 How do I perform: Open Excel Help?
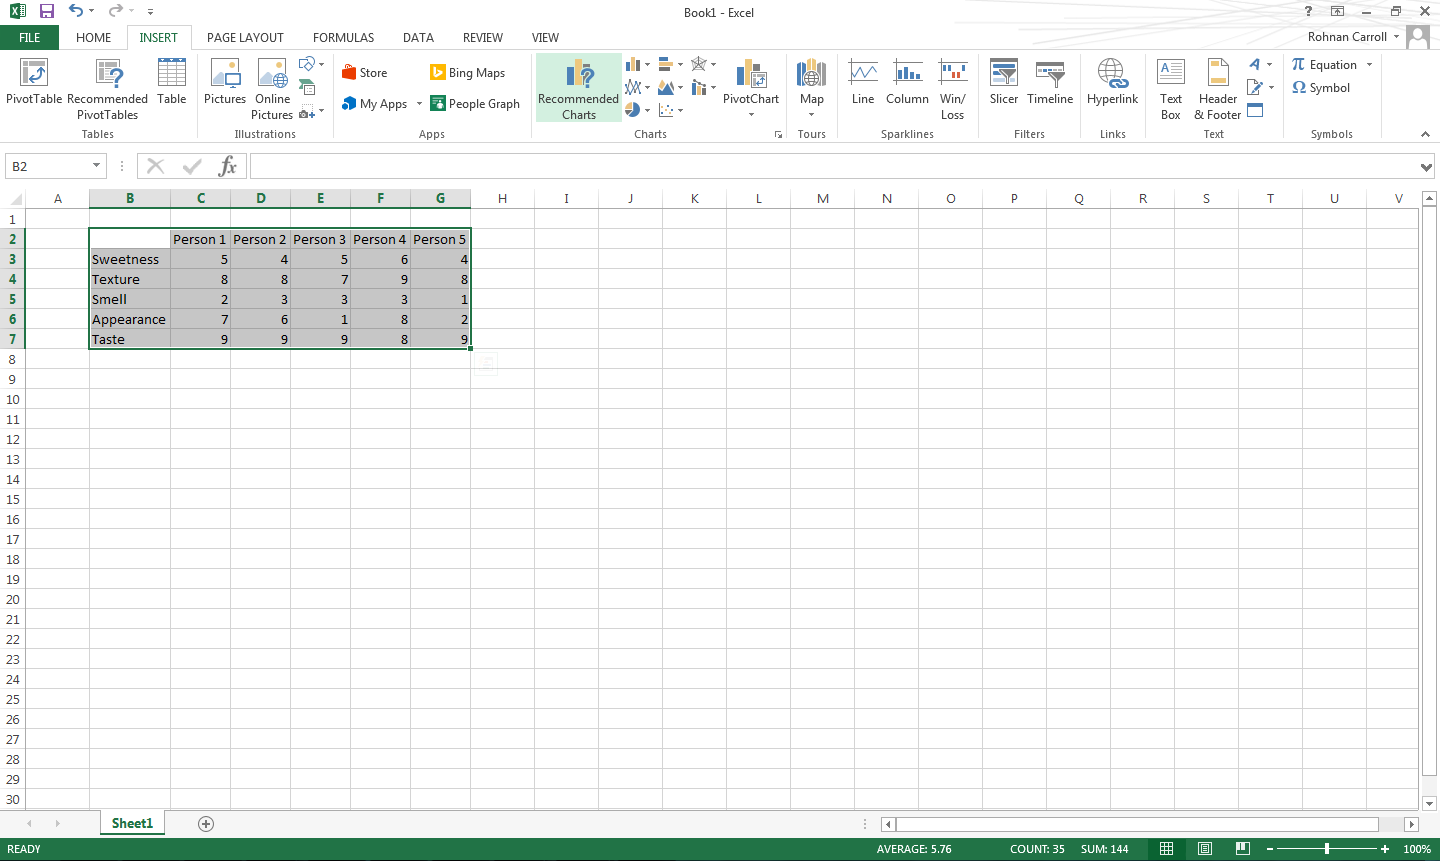point(1308,12)
